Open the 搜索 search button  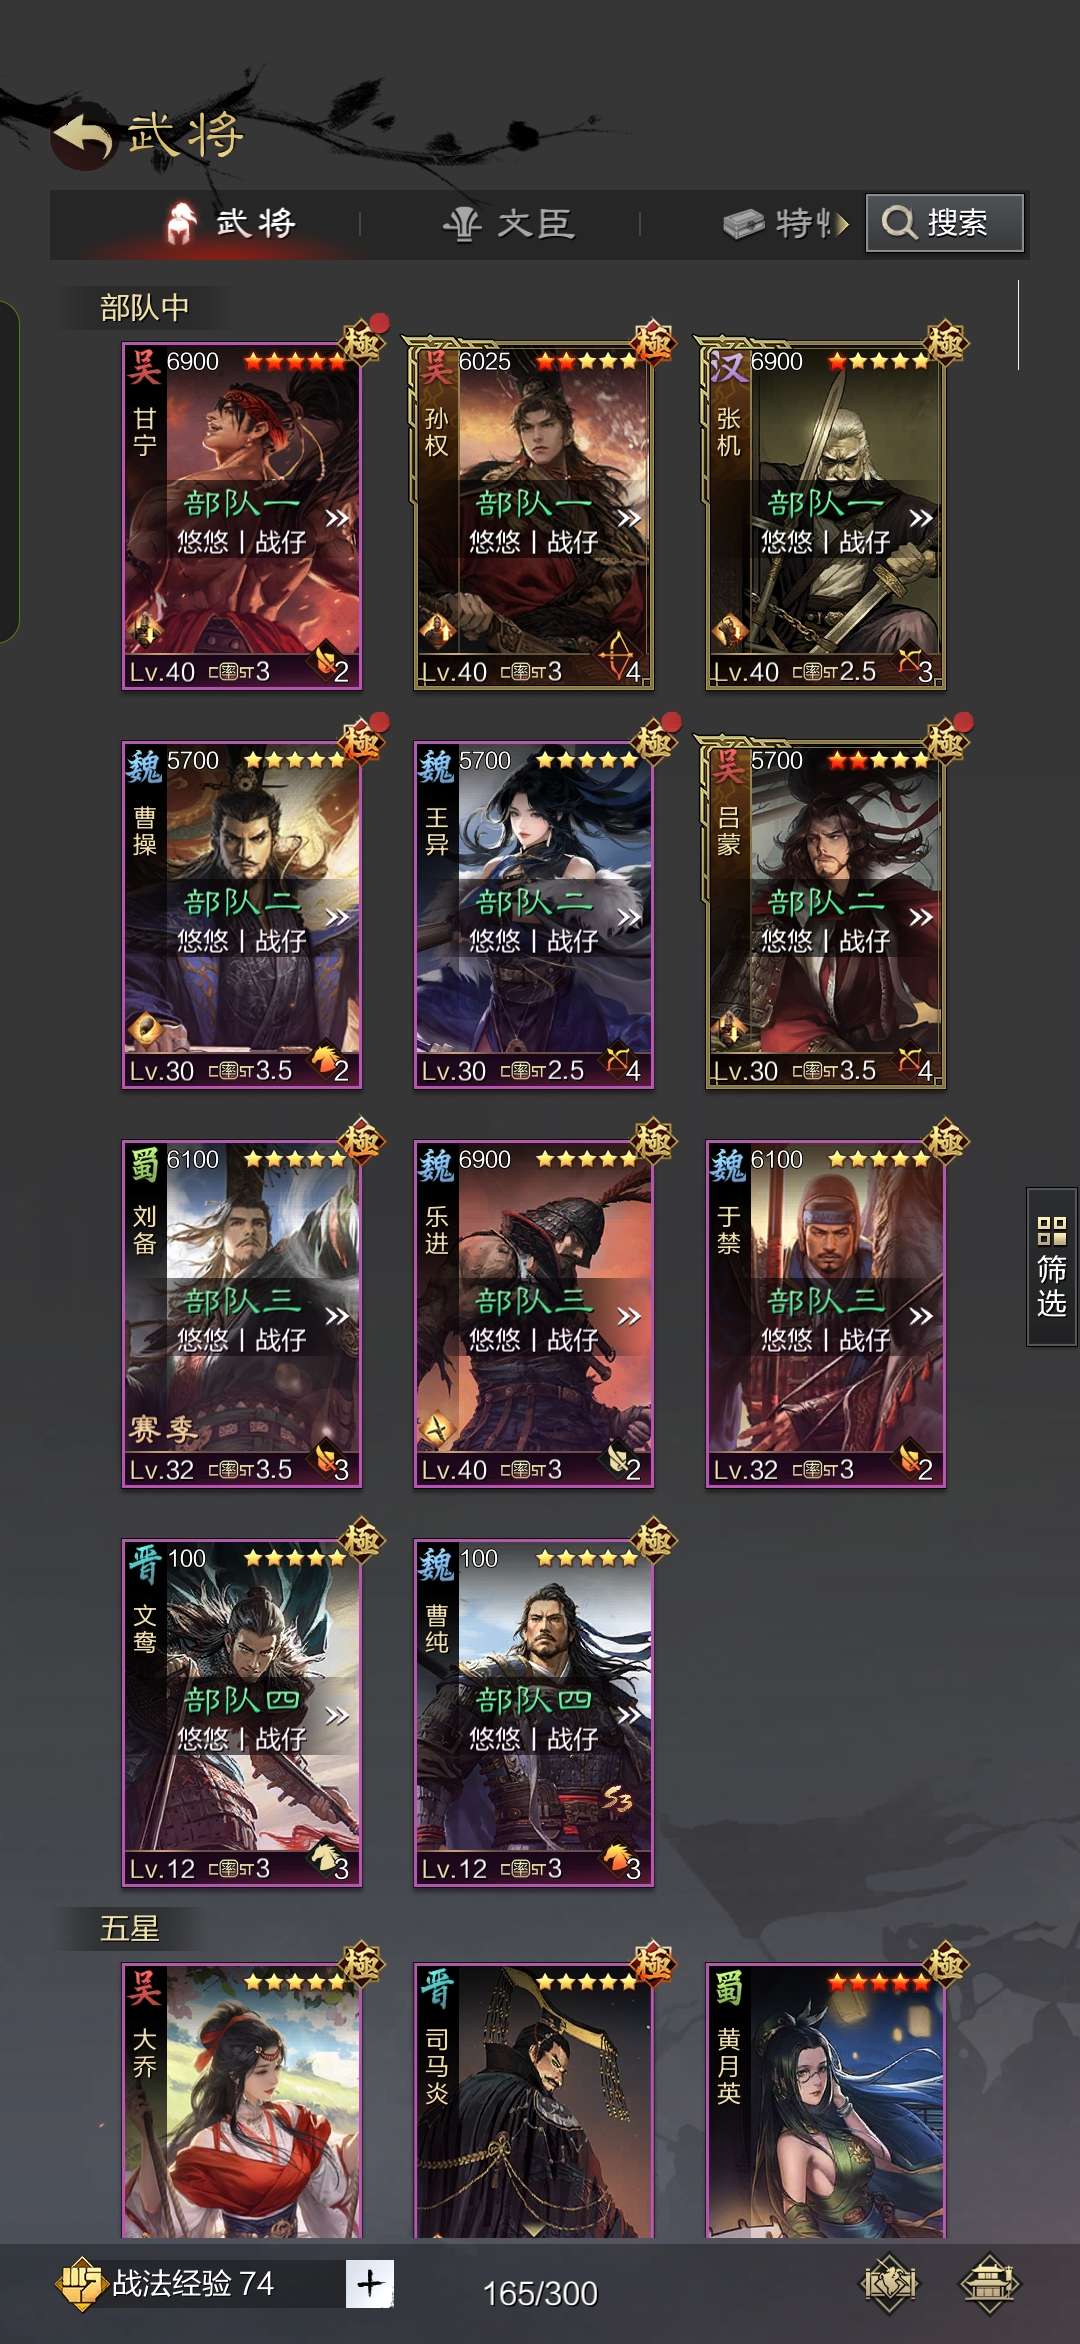[945, 222]
